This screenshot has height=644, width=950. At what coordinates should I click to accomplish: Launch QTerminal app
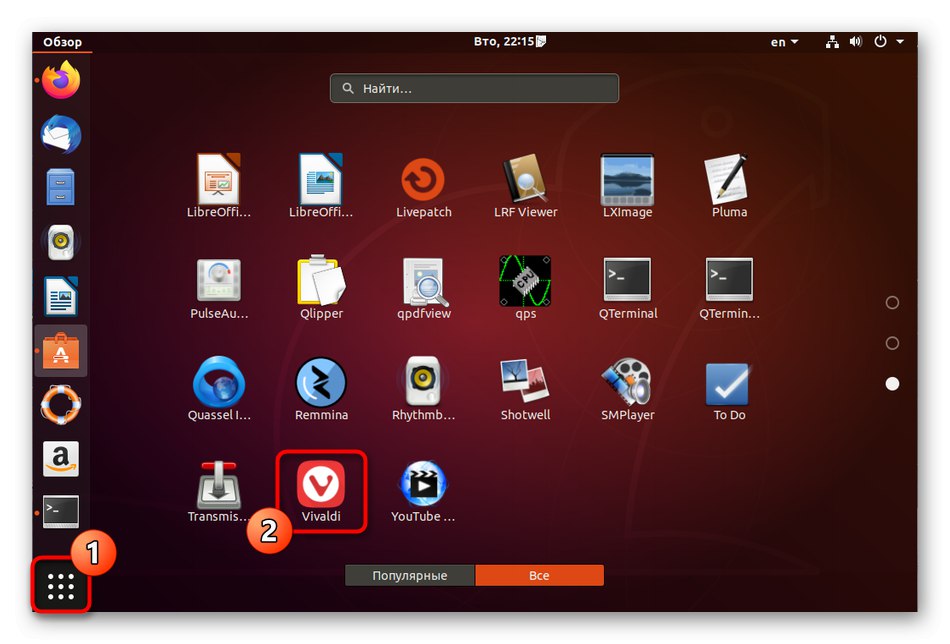(x=627, y=280)
